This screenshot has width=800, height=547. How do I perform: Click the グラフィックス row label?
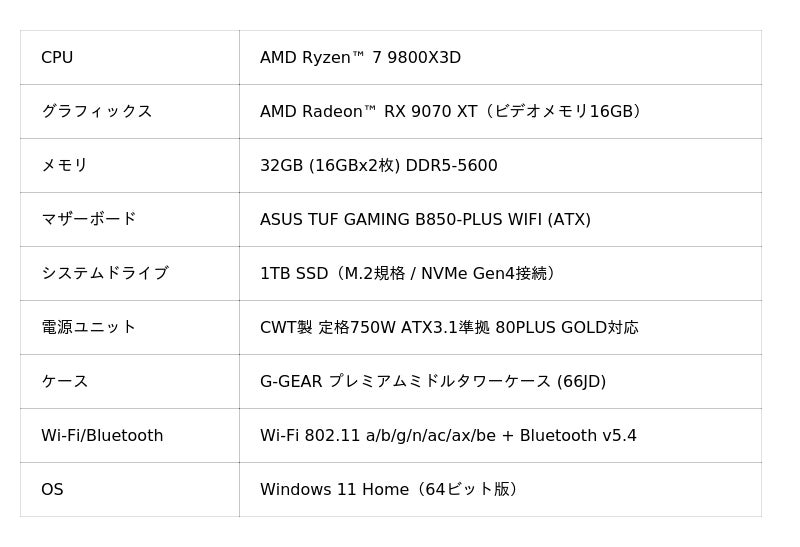pos(97,111)
